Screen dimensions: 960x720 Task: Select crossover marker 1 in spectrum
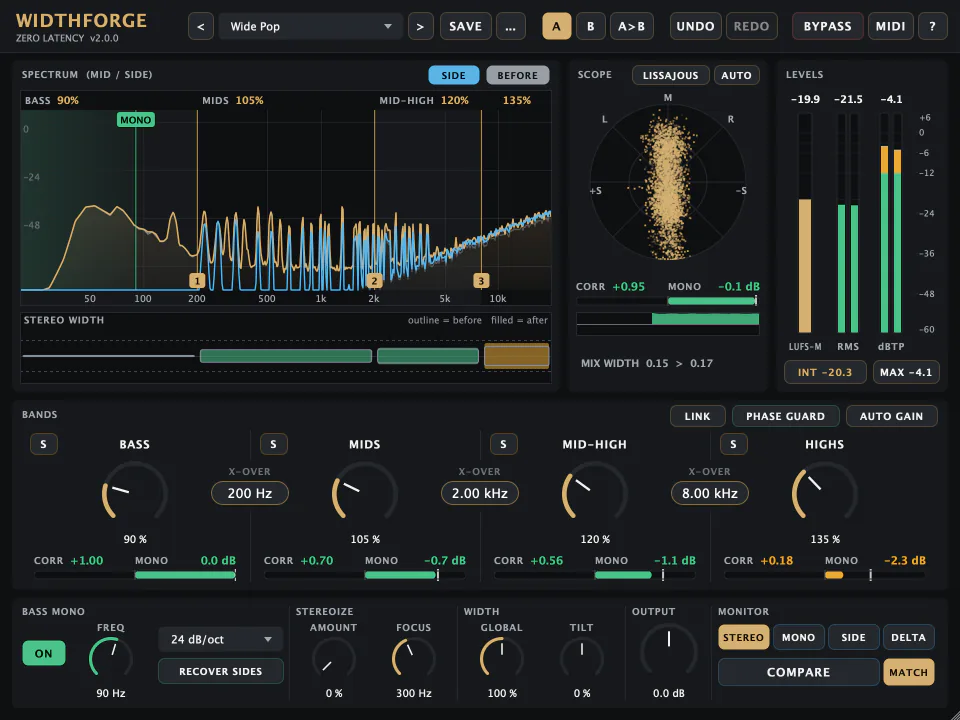pyautogui.click(x=197, y=281)
